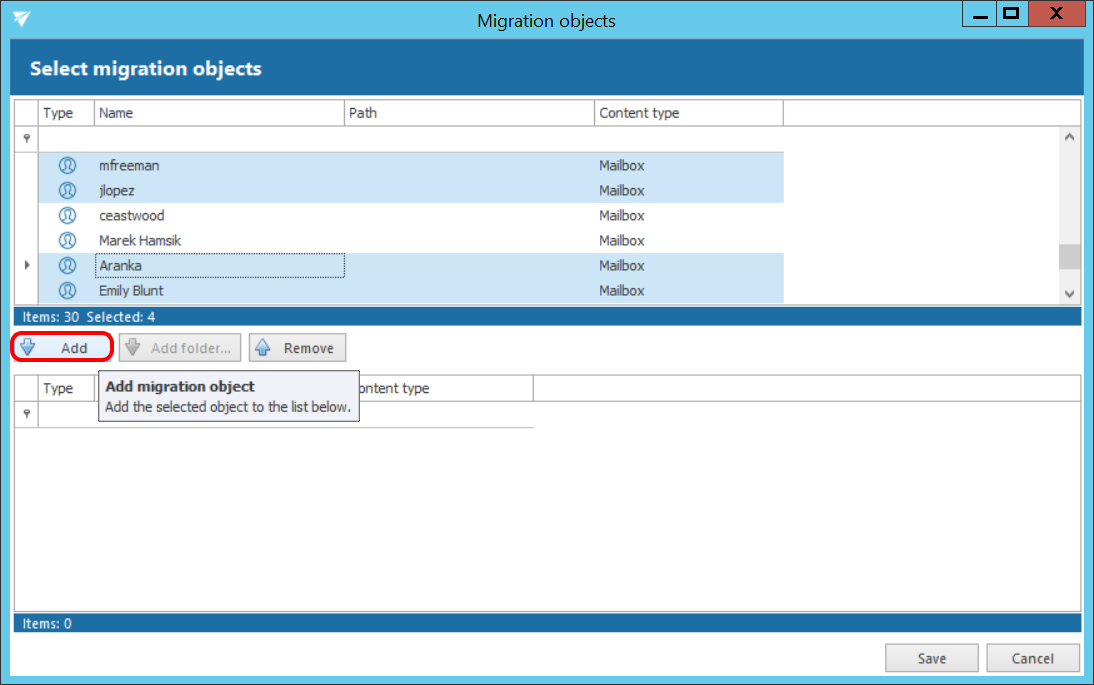The image size is (1094, 685).
Task: Cancel the migration objects dialog
Action: click(x=1032, y=658)
